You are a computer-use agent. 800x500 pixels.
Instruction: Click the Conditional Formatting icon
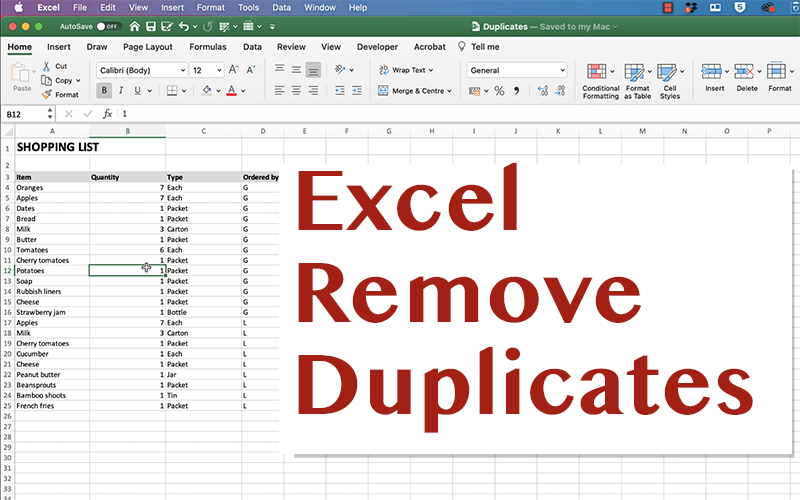tap(596, 71)
